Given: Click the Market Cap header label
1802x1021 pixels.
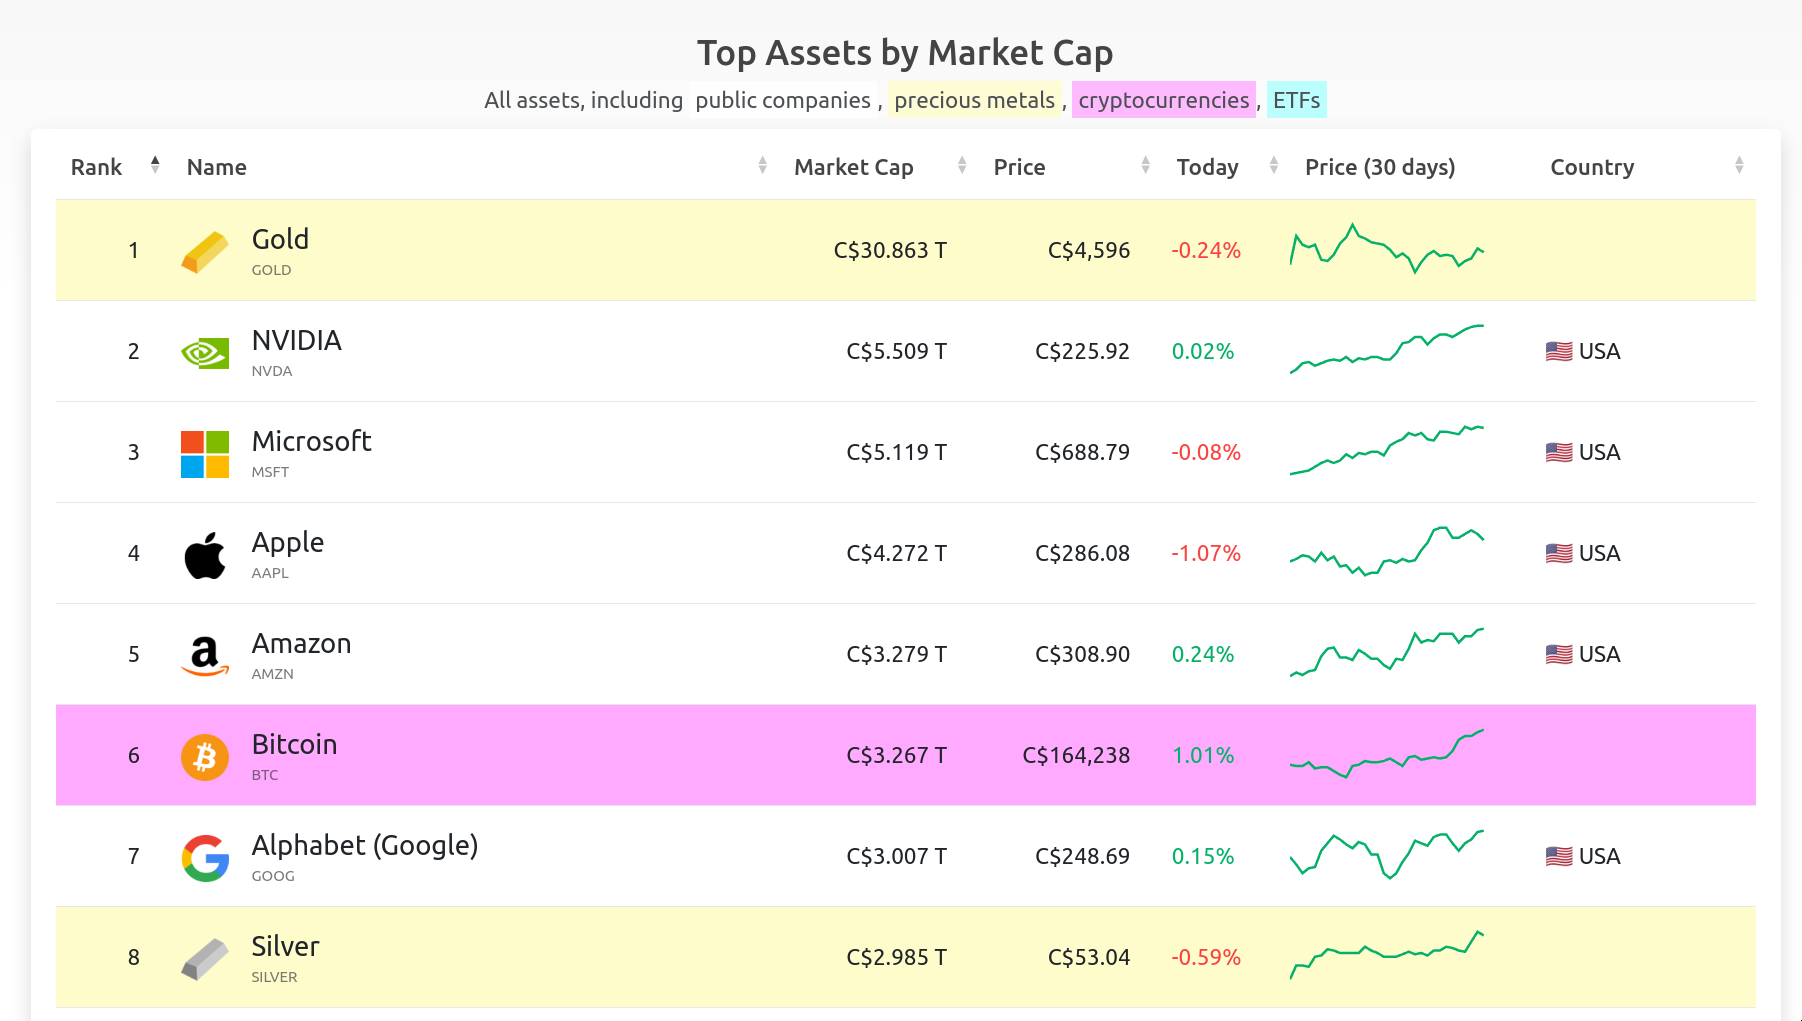Looking at the screenshot, I should coord(854,167).
